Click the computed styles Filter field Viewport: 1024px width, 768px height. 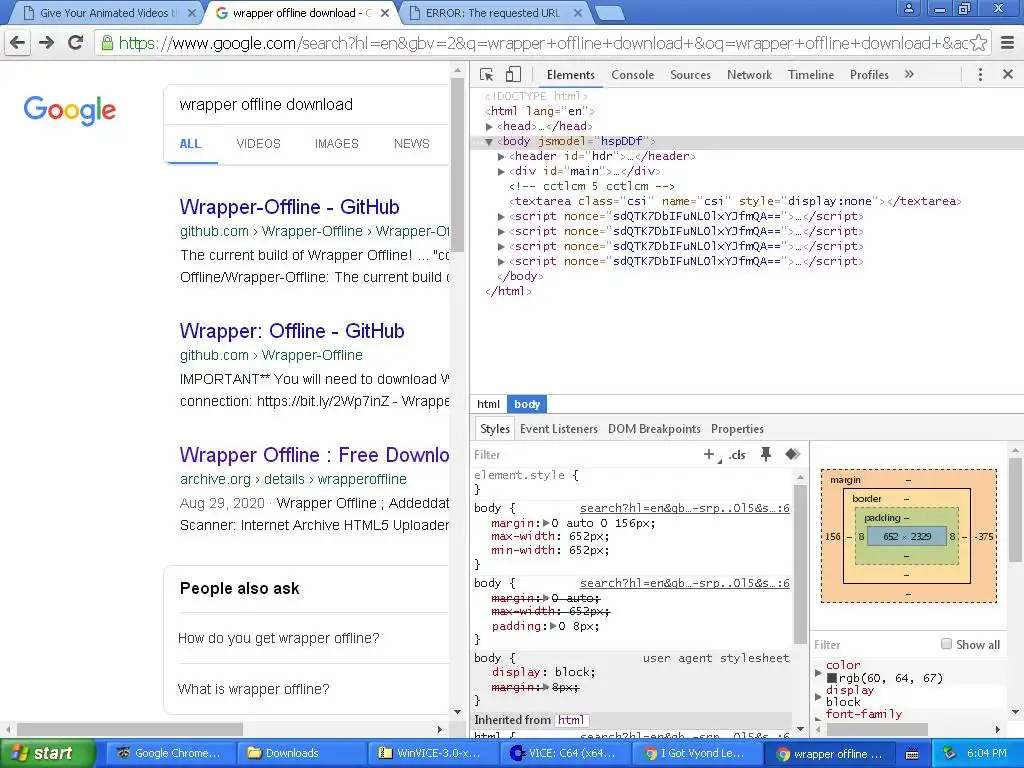(874, 645)
